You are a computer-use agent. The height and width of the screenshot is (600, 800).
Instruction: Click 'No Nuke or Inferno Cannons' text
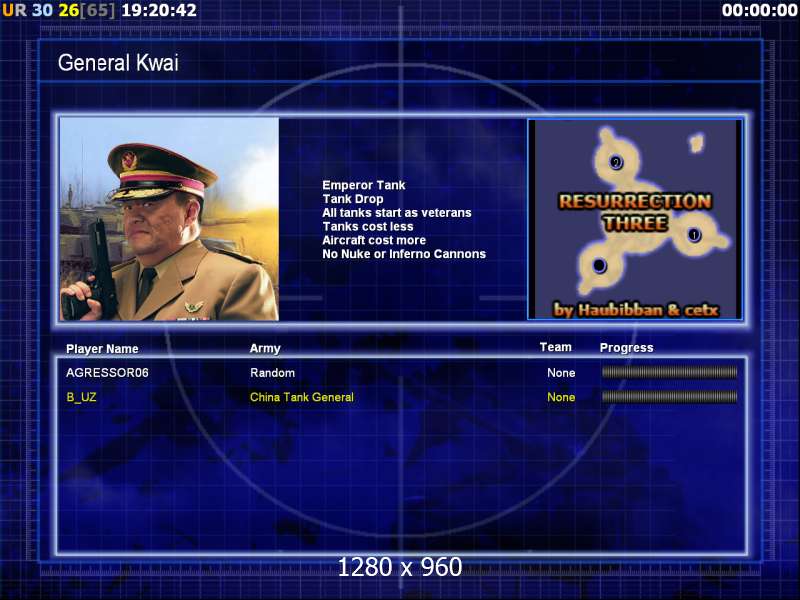(404, 254)
